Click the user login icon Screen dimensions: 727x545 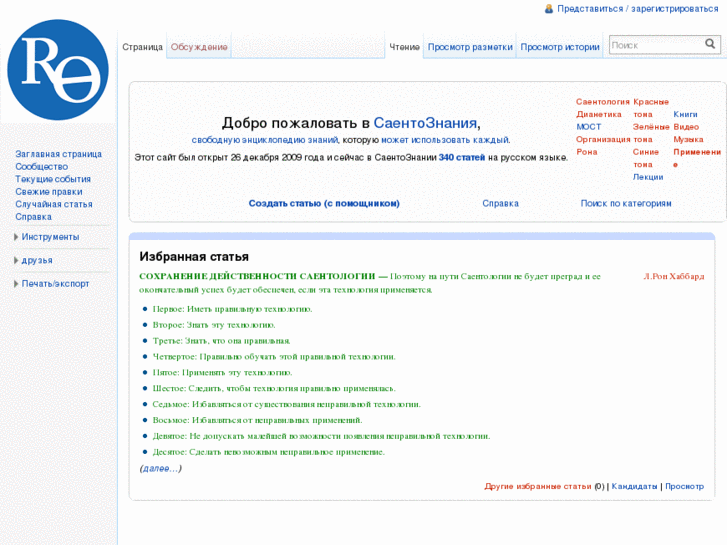pos(549,9)
